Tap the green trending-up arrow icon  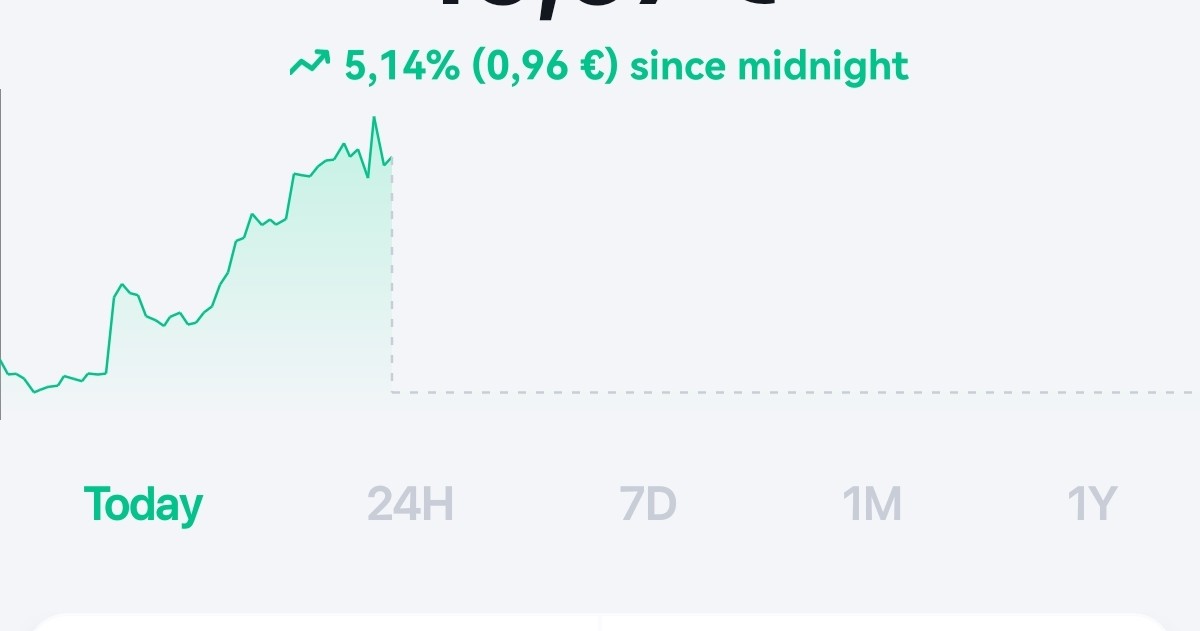click(309, 66)
